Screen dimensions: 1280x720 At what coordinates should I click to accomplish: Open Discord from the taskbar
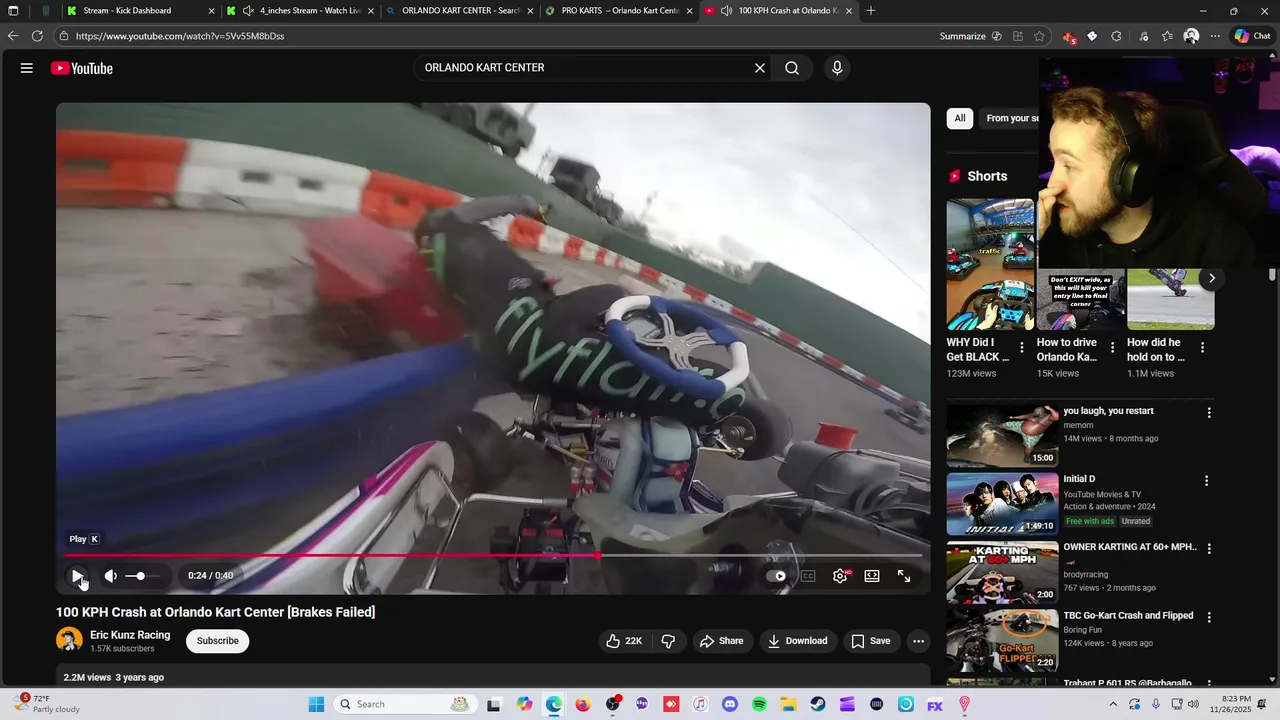[x=729, y=704]
